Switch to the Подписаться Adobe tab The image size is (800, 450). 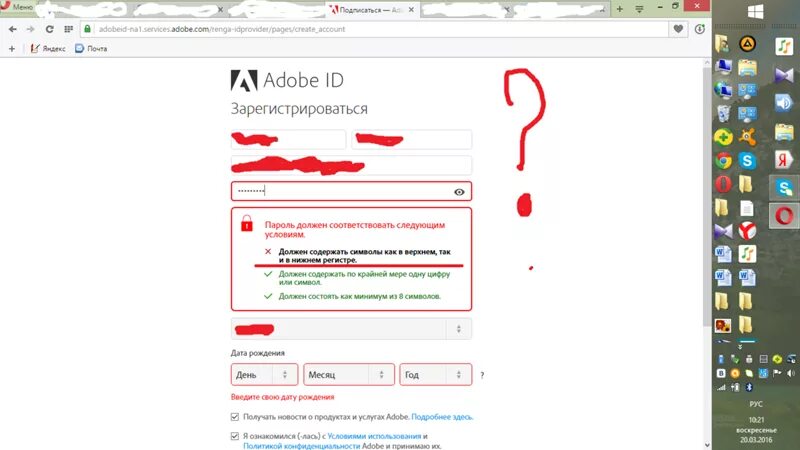click(x=372, y=10)
